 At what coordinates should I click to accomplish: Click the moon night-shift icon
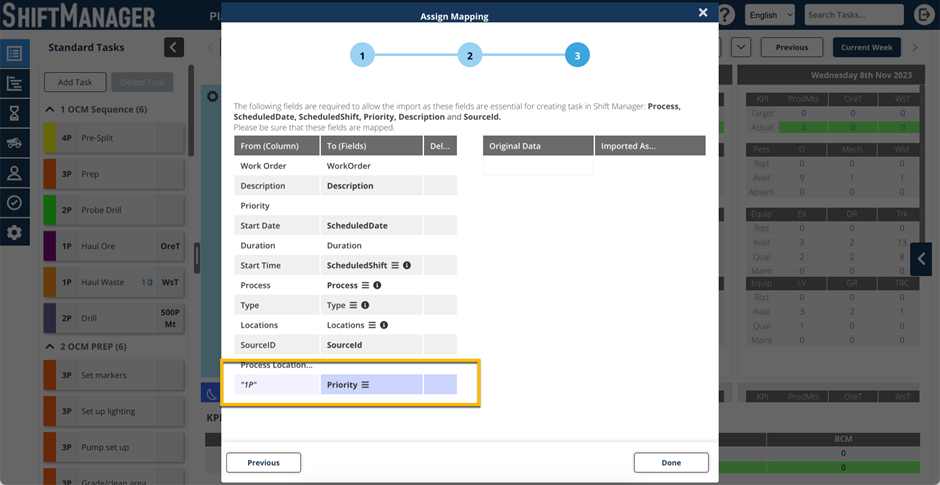coord(211,393)
